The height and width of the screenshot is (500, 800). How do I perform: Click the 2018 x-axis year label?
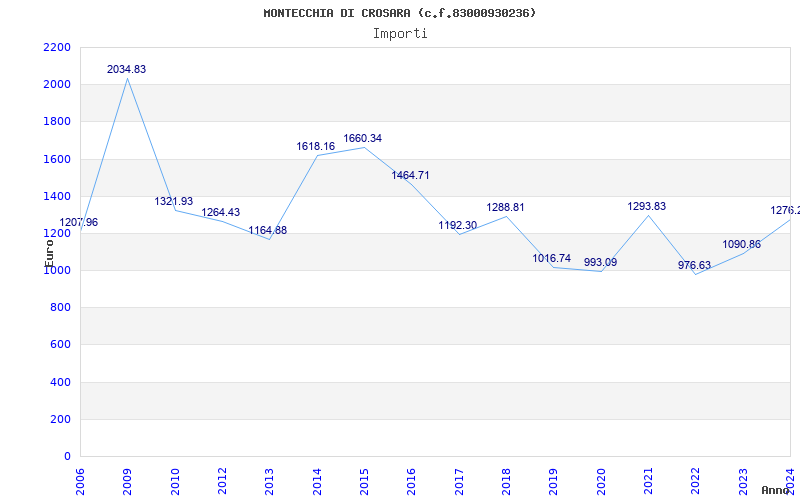point(506,481)
